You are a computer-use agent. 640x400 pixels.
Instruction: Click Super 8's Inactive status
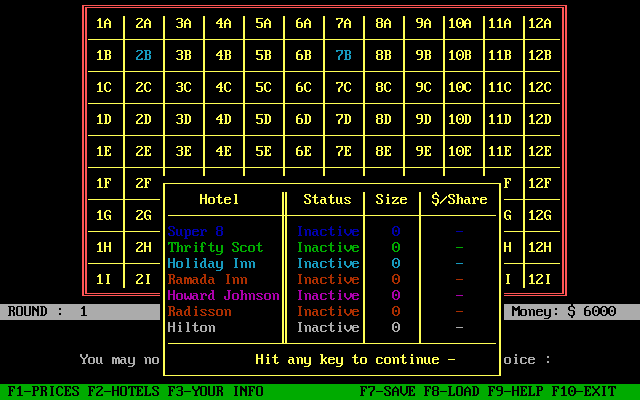coord(328,231)
